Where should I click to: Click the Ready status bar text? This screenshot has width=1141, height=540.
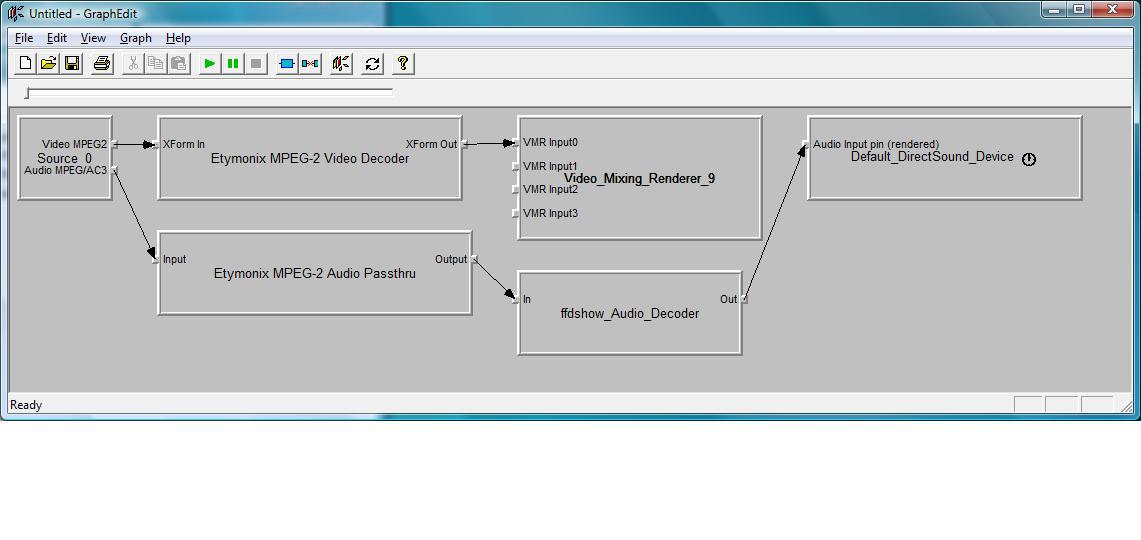tap(26, 405)
